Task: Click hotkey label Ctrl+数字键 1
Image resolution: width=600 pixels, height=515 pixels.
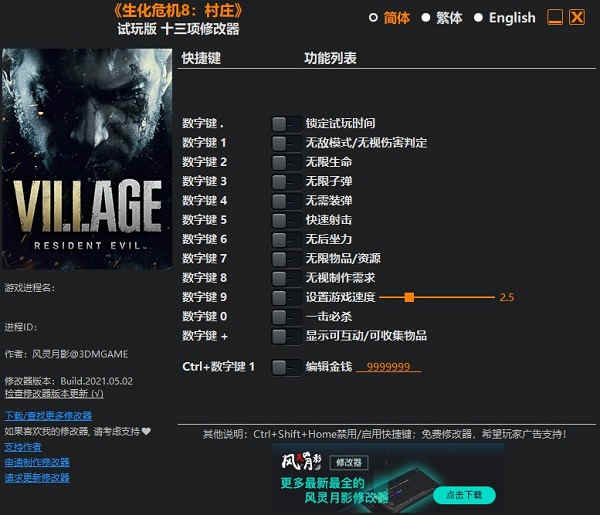Action: pyautogui.click(x=218, y=367)
